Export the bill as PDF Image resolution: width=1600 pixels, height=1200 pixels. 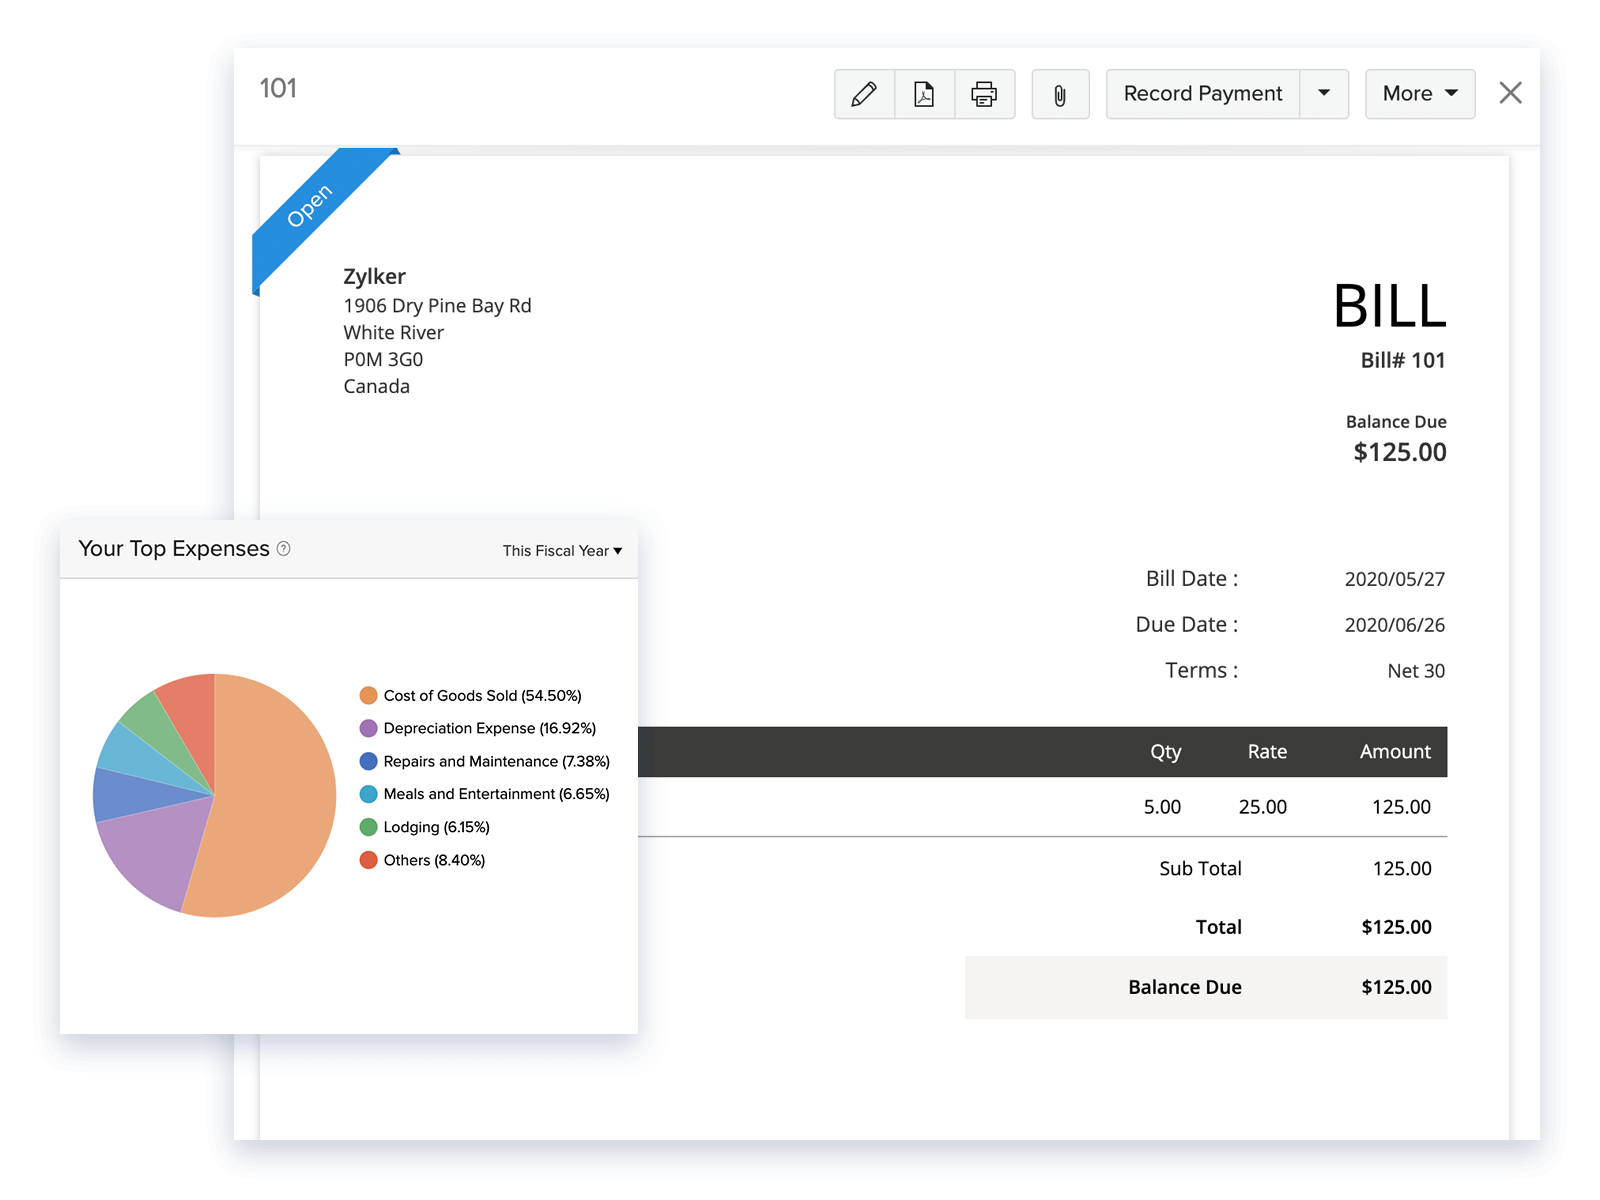click(923, 93)
